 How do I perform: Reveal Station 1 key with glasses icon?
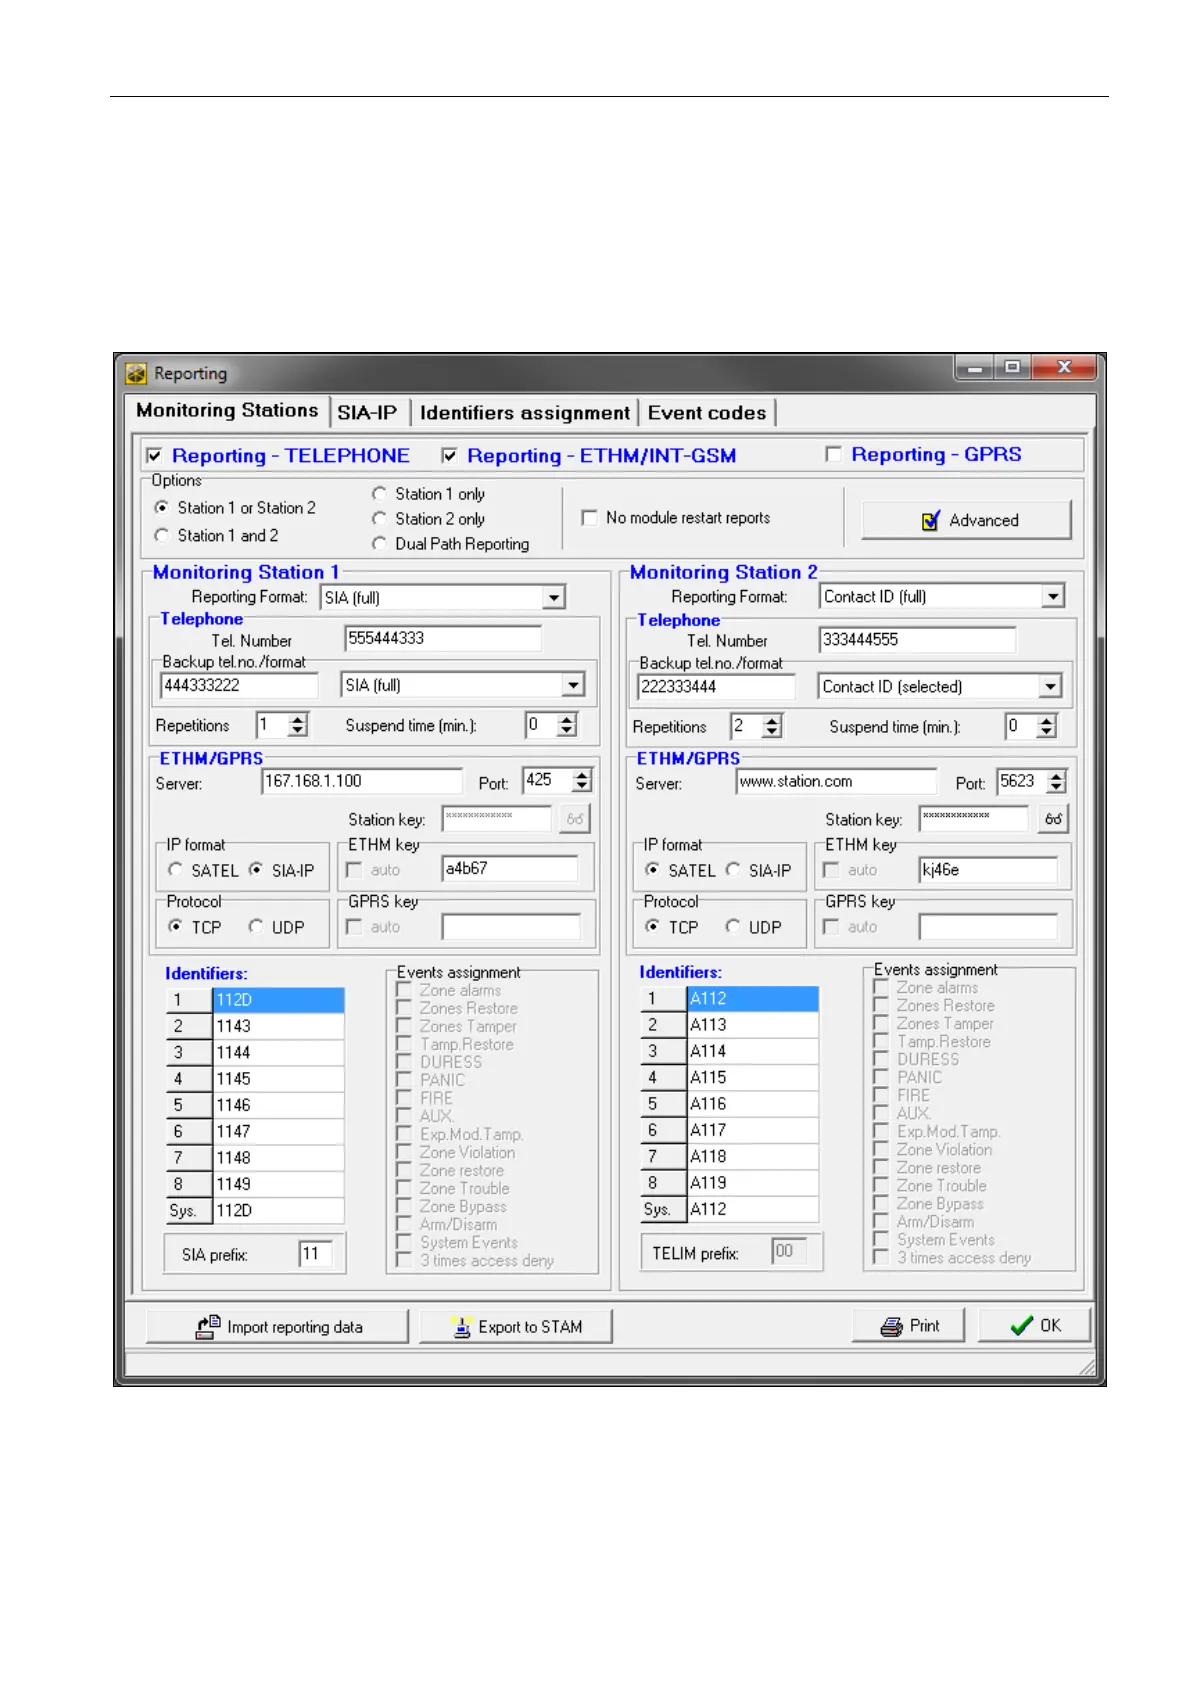(x=575, y=819)
